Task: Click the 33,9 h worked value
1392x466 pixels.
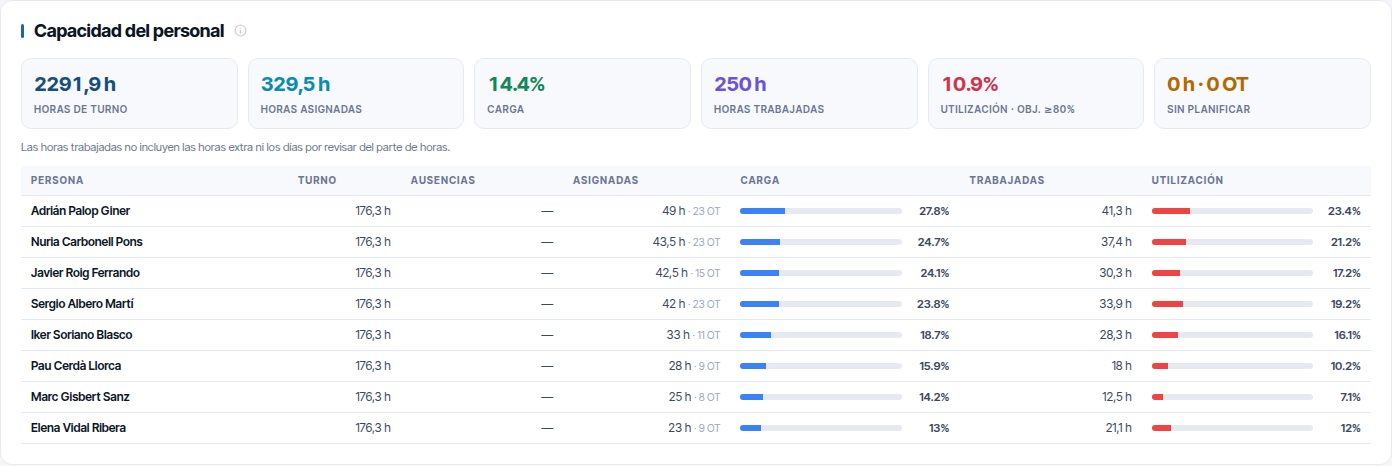Action: point(1115,304)
